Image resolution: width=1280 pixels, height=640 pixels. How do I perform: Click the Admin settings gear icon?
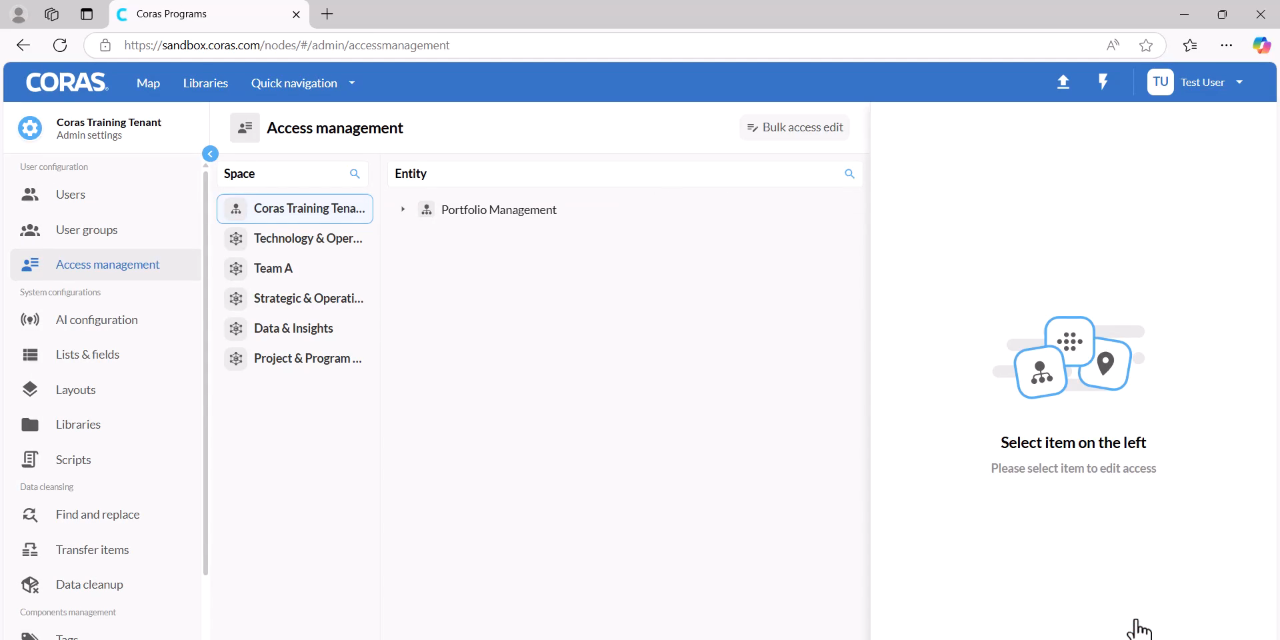tap(30, 128)
